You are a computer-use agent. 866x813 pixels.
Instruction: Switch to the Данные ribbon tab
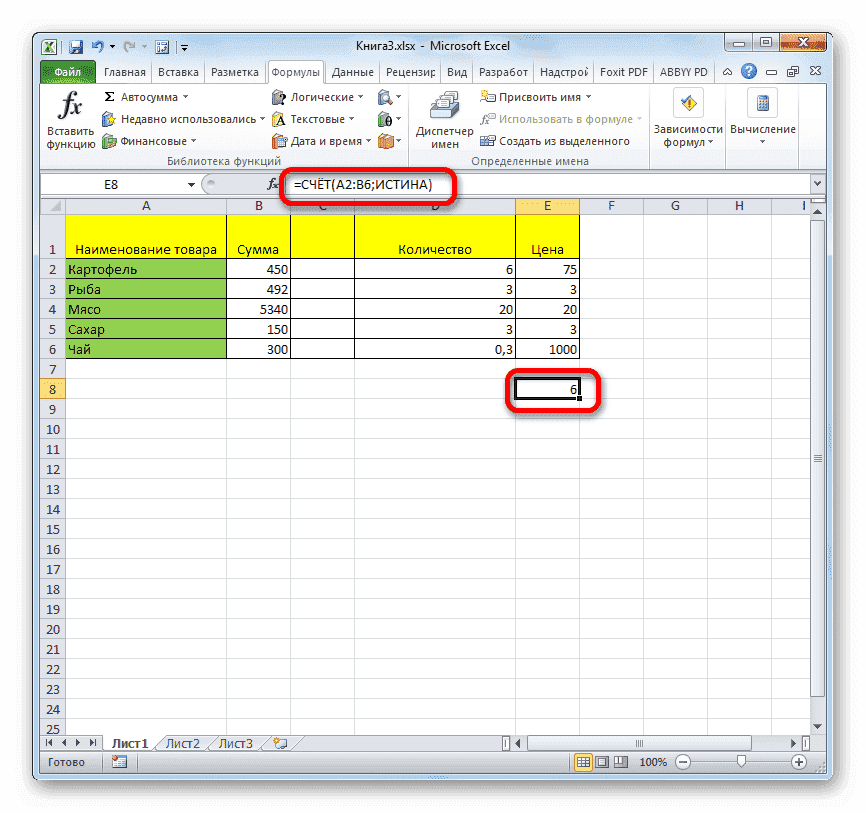[x=353, y=71]
